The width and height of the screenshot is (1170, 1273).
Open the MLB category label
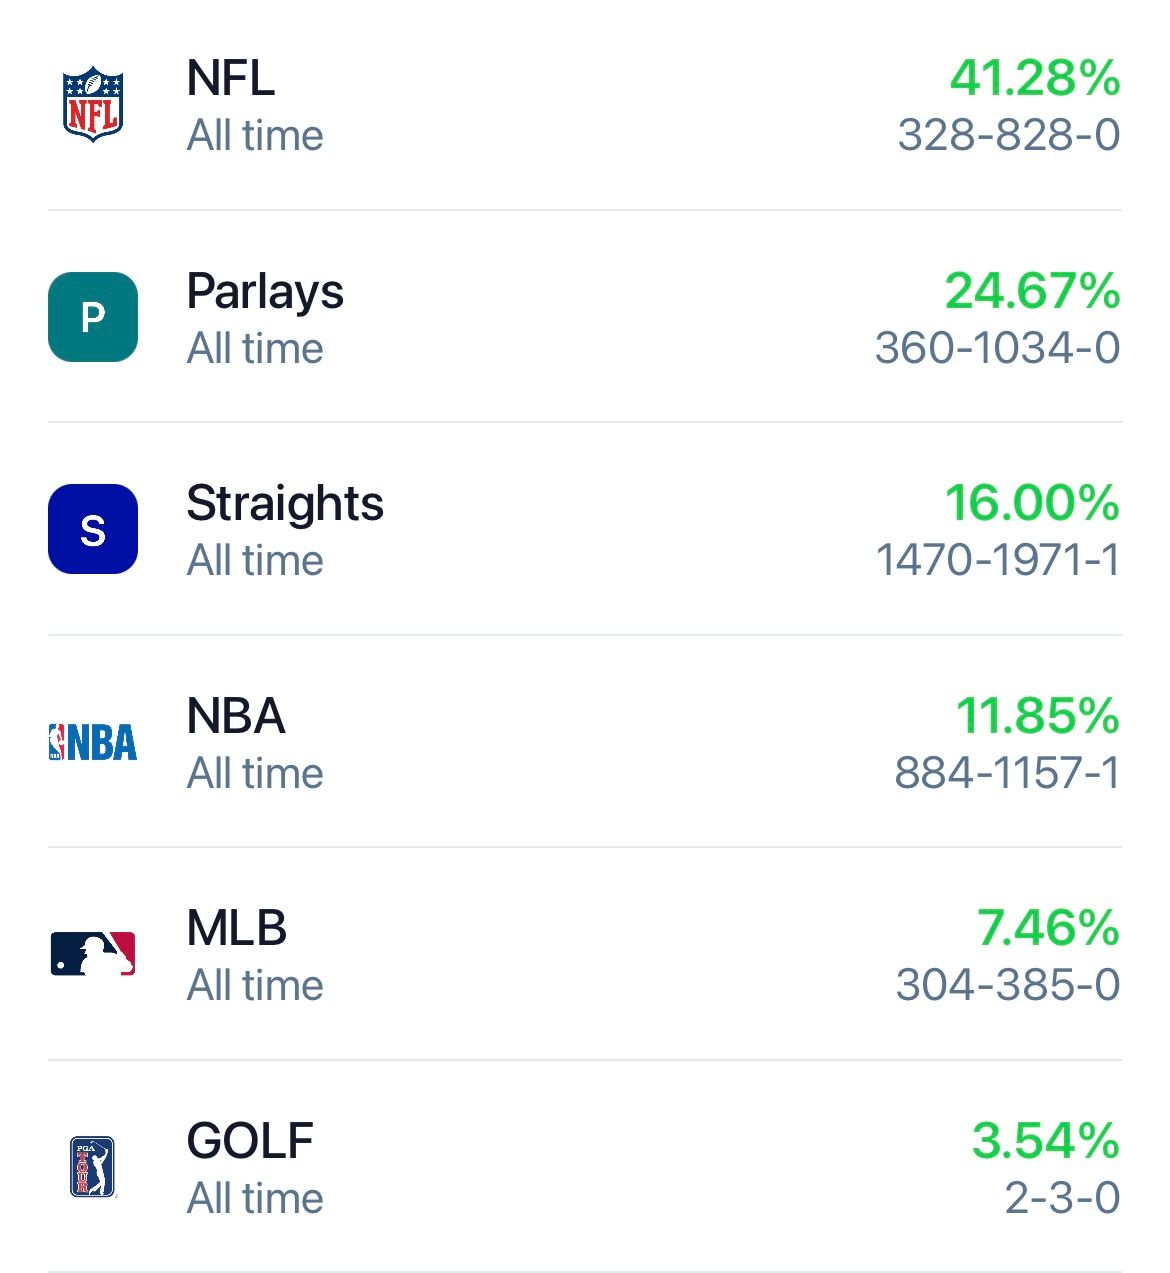coord(237,928)
